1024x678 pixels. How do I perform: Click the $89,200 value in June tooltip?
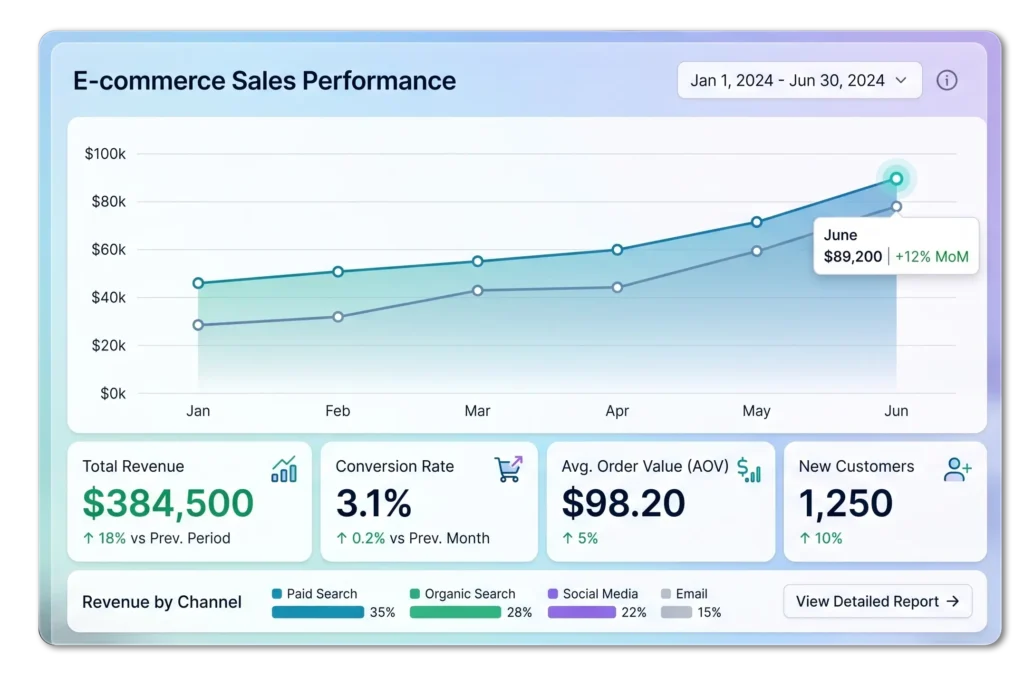click(853, 257)
